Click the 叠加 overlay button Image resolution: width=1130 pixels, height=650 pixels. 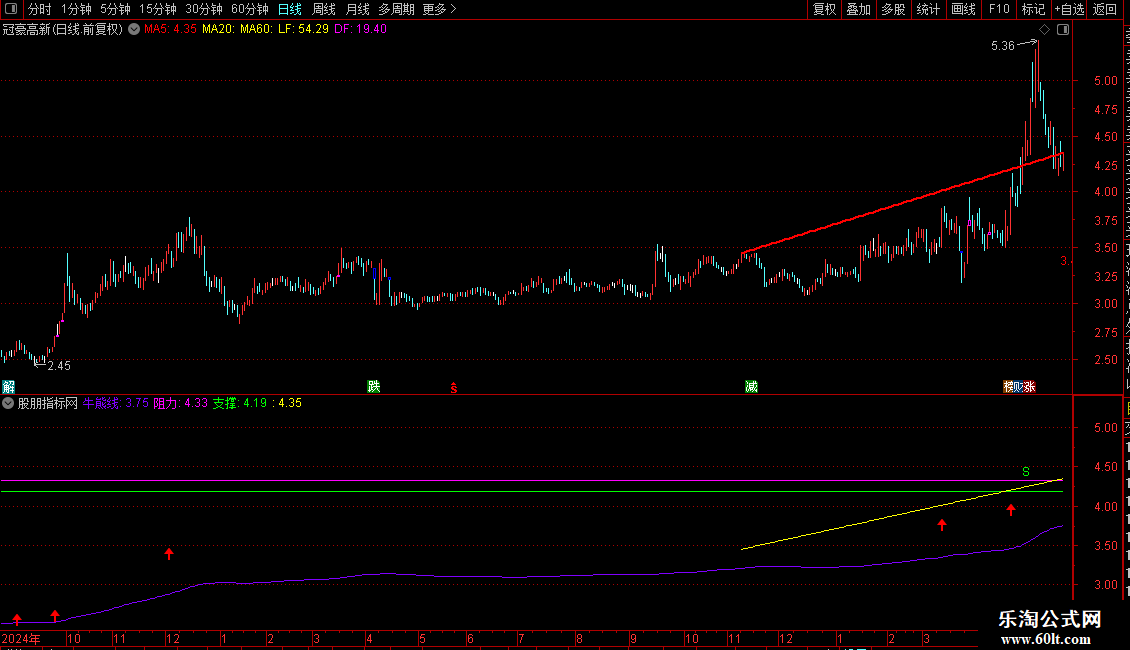(x=858, y=9)
